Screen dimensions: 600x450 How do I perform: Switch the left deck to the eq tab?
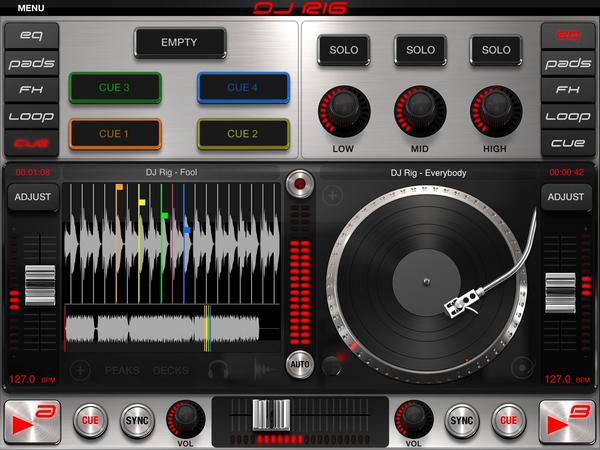click(31, 36)
